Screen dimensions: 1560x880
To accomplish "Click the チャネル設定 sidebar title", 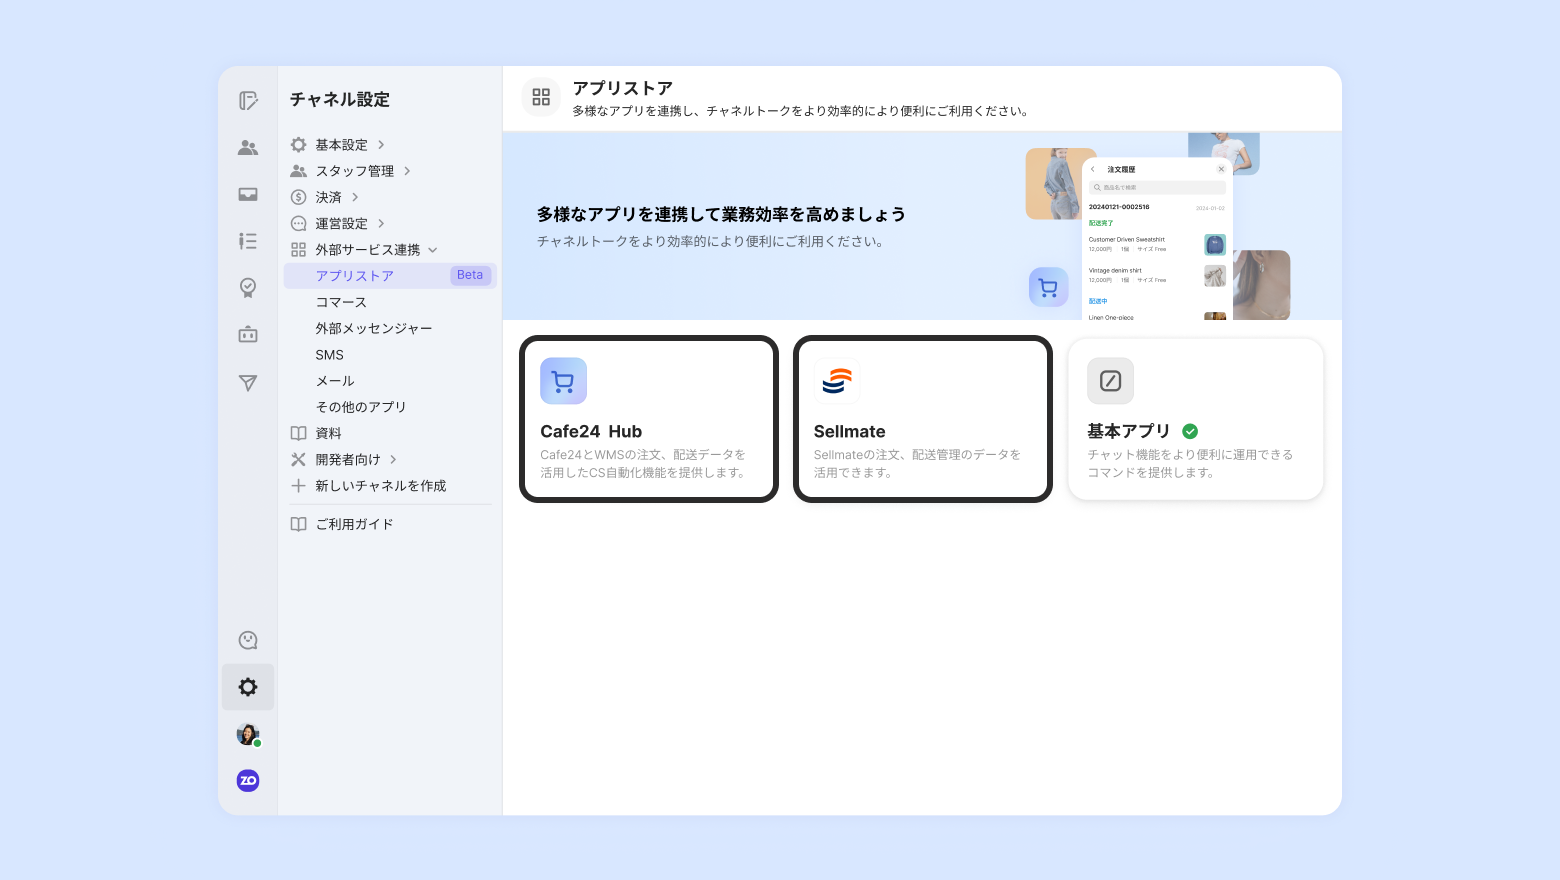I will (340, 99).
